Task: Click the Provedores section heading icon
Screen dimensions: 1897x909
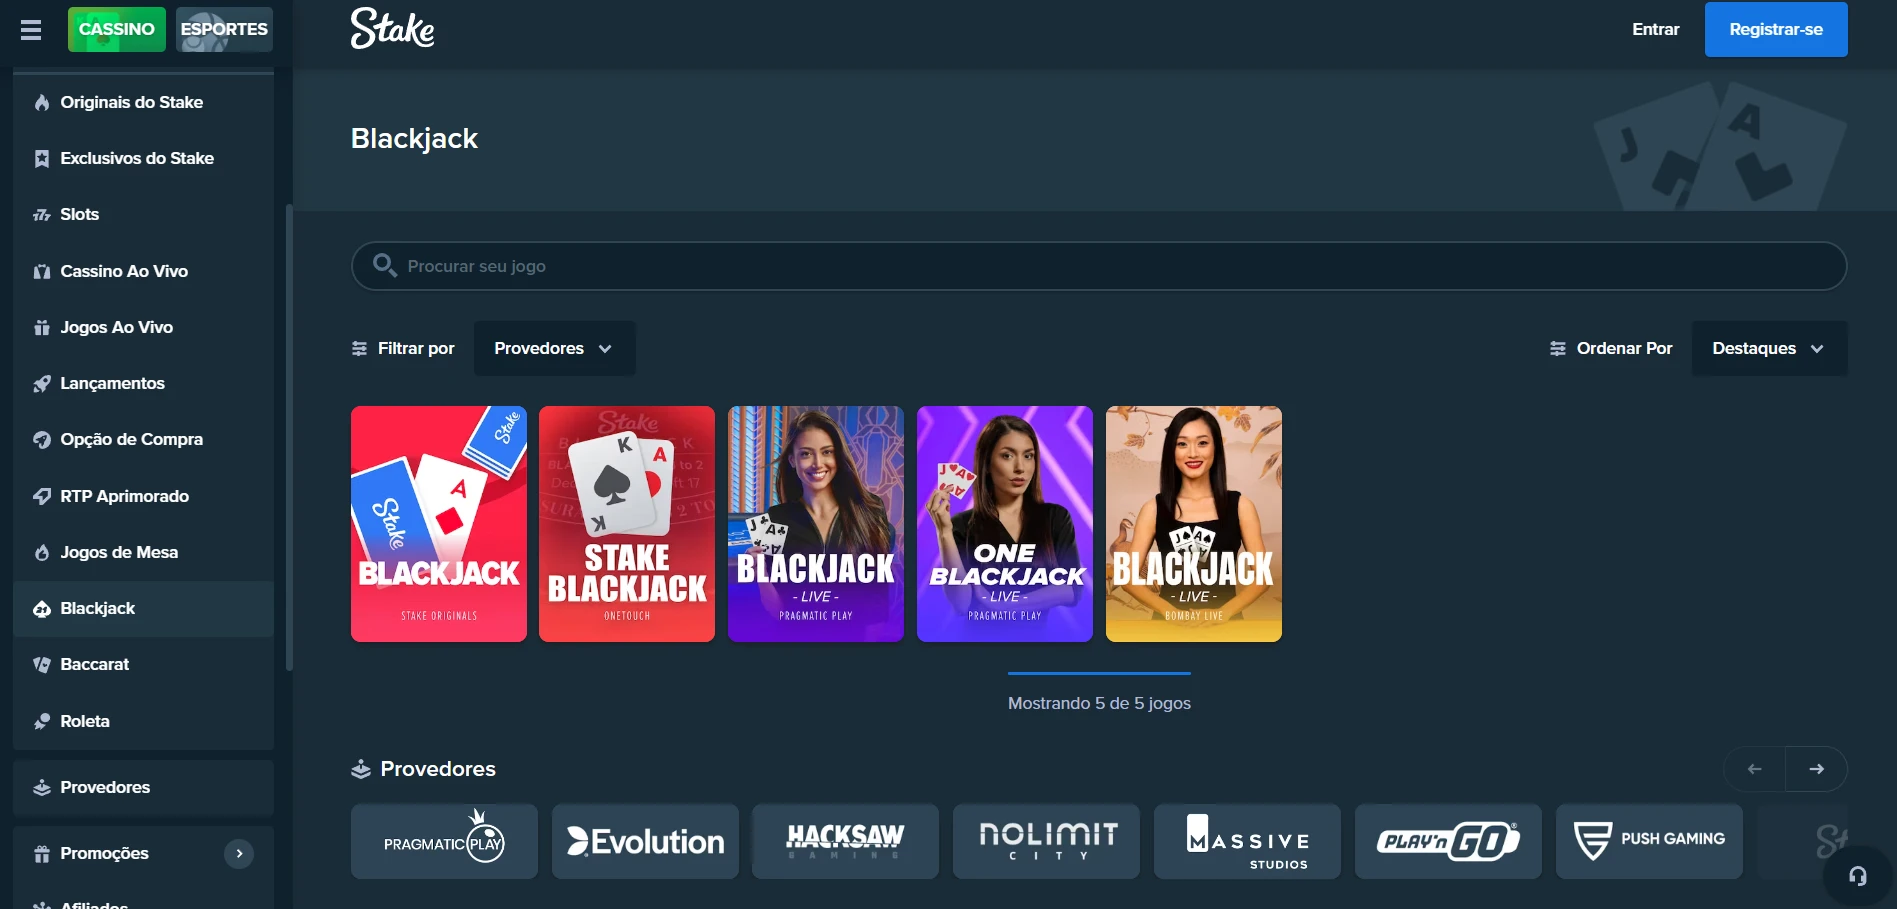Action: pos(361,769)
